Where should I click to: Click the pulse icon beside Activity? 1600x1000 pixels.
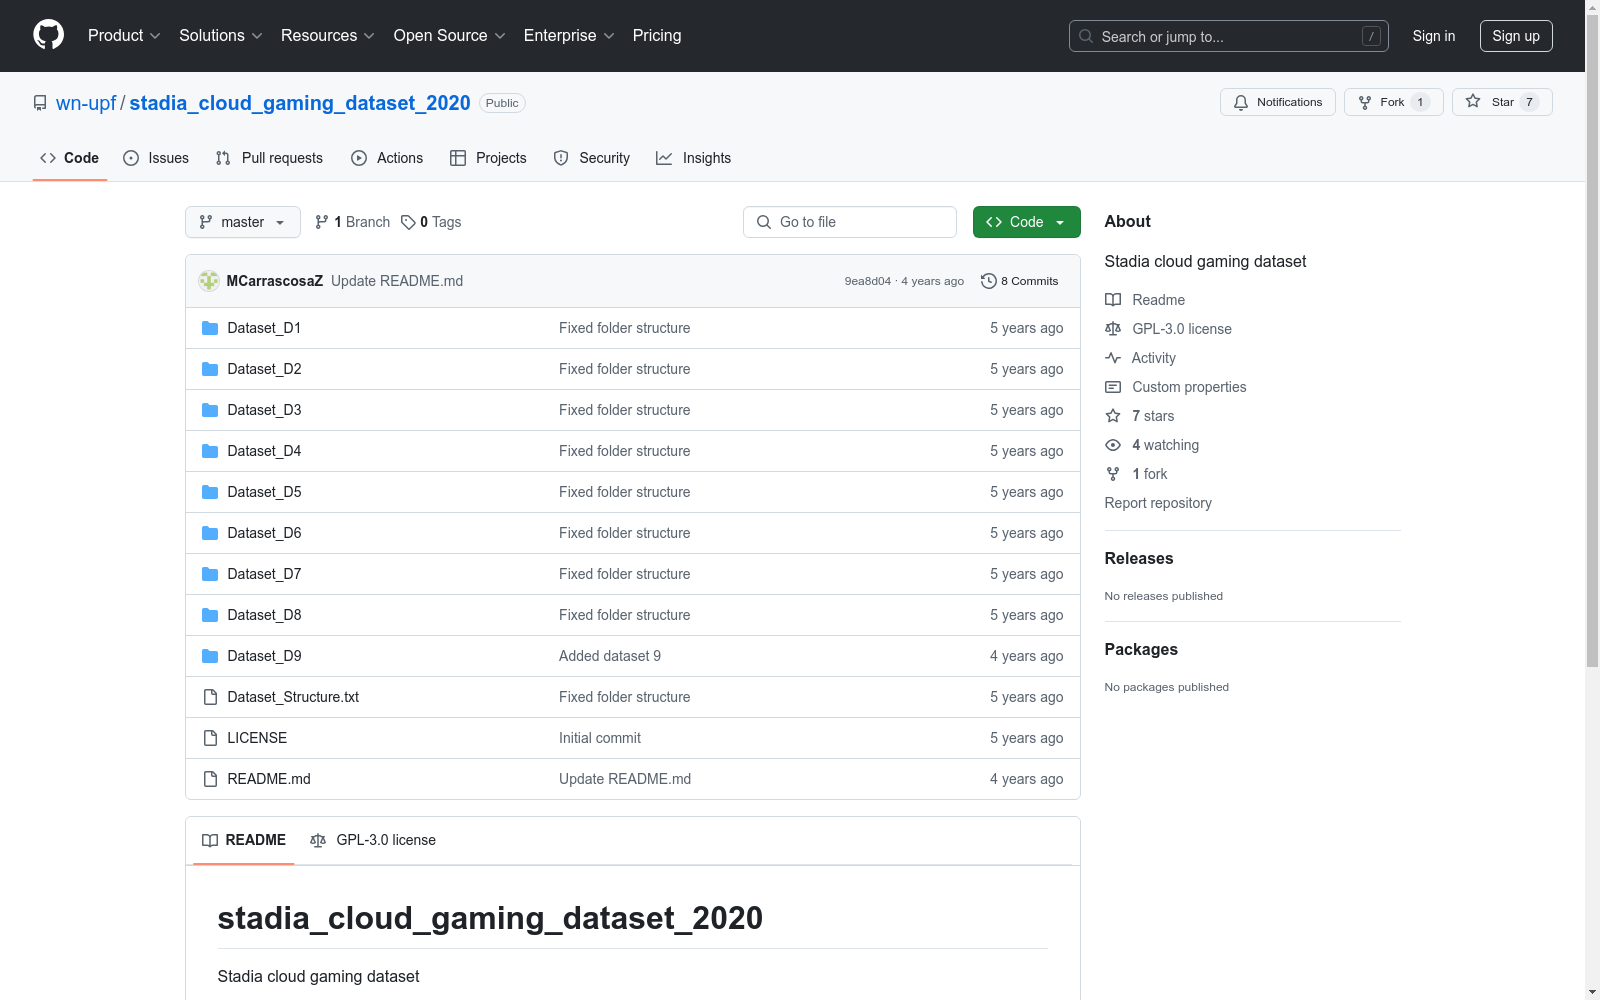pos(1113,358)
